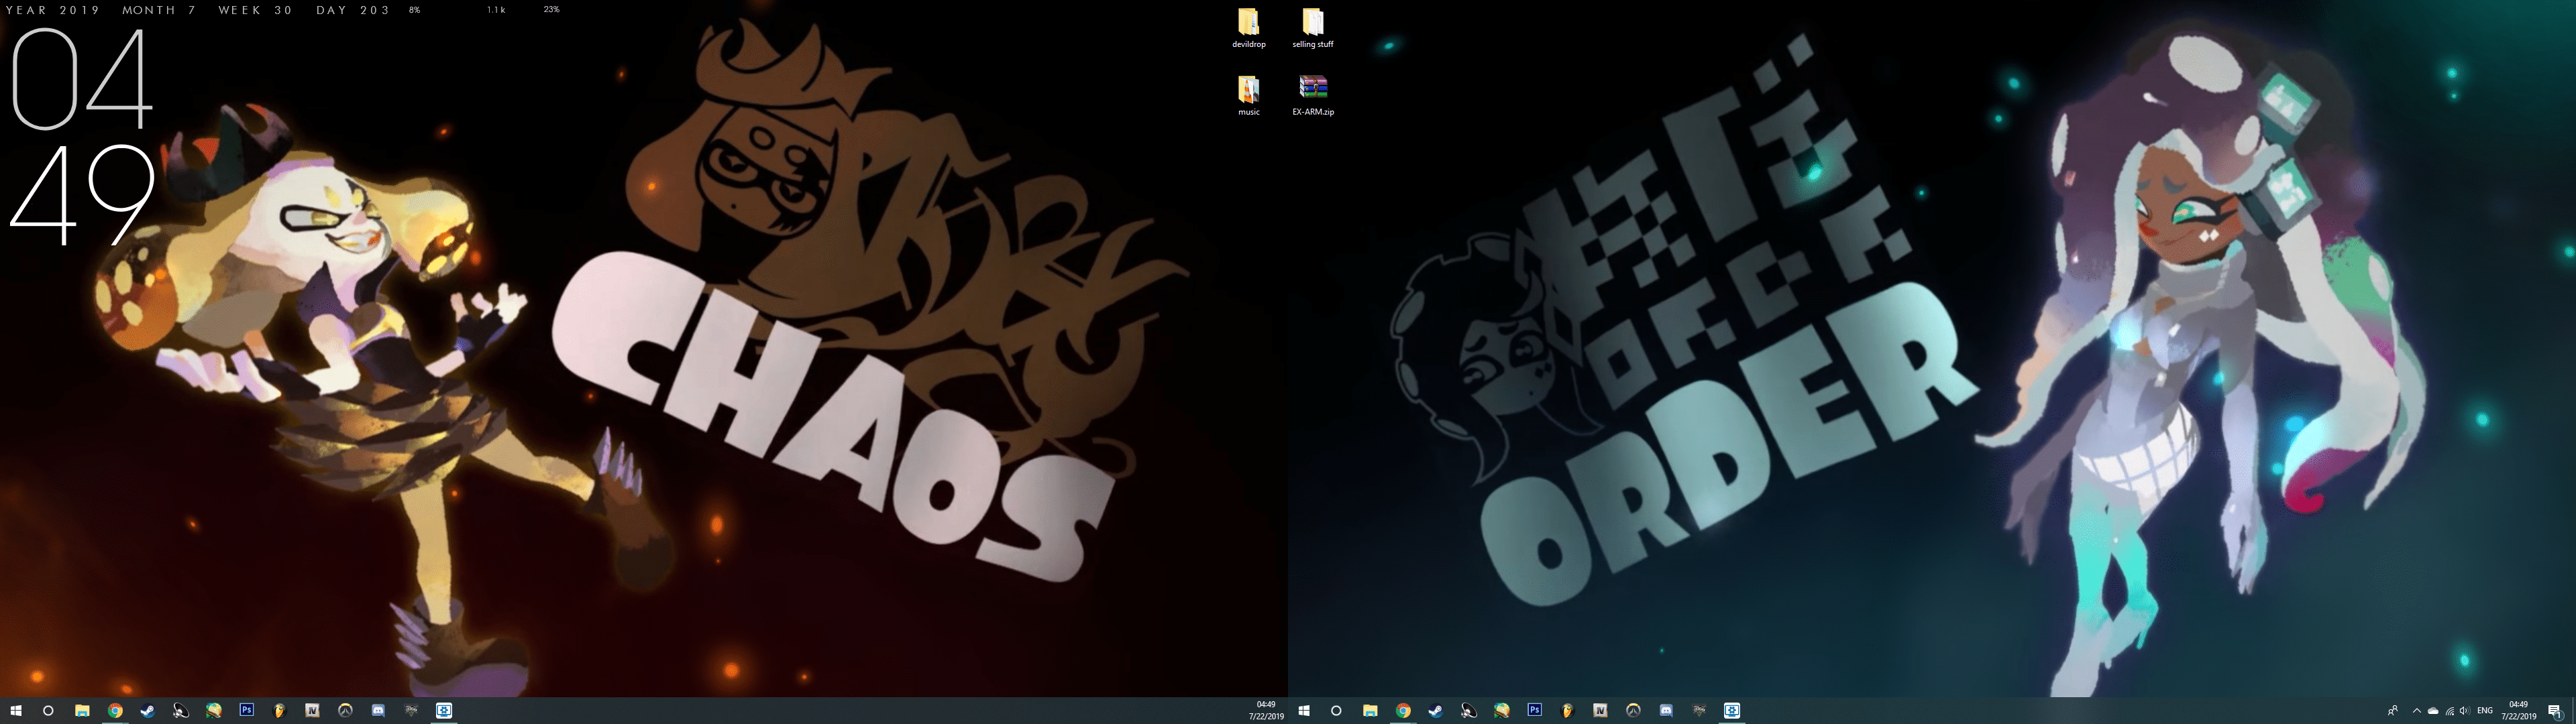Open Discord from the right taskbar
The height and width of the screenshot is (724, 2576).
coord(1666,711)
